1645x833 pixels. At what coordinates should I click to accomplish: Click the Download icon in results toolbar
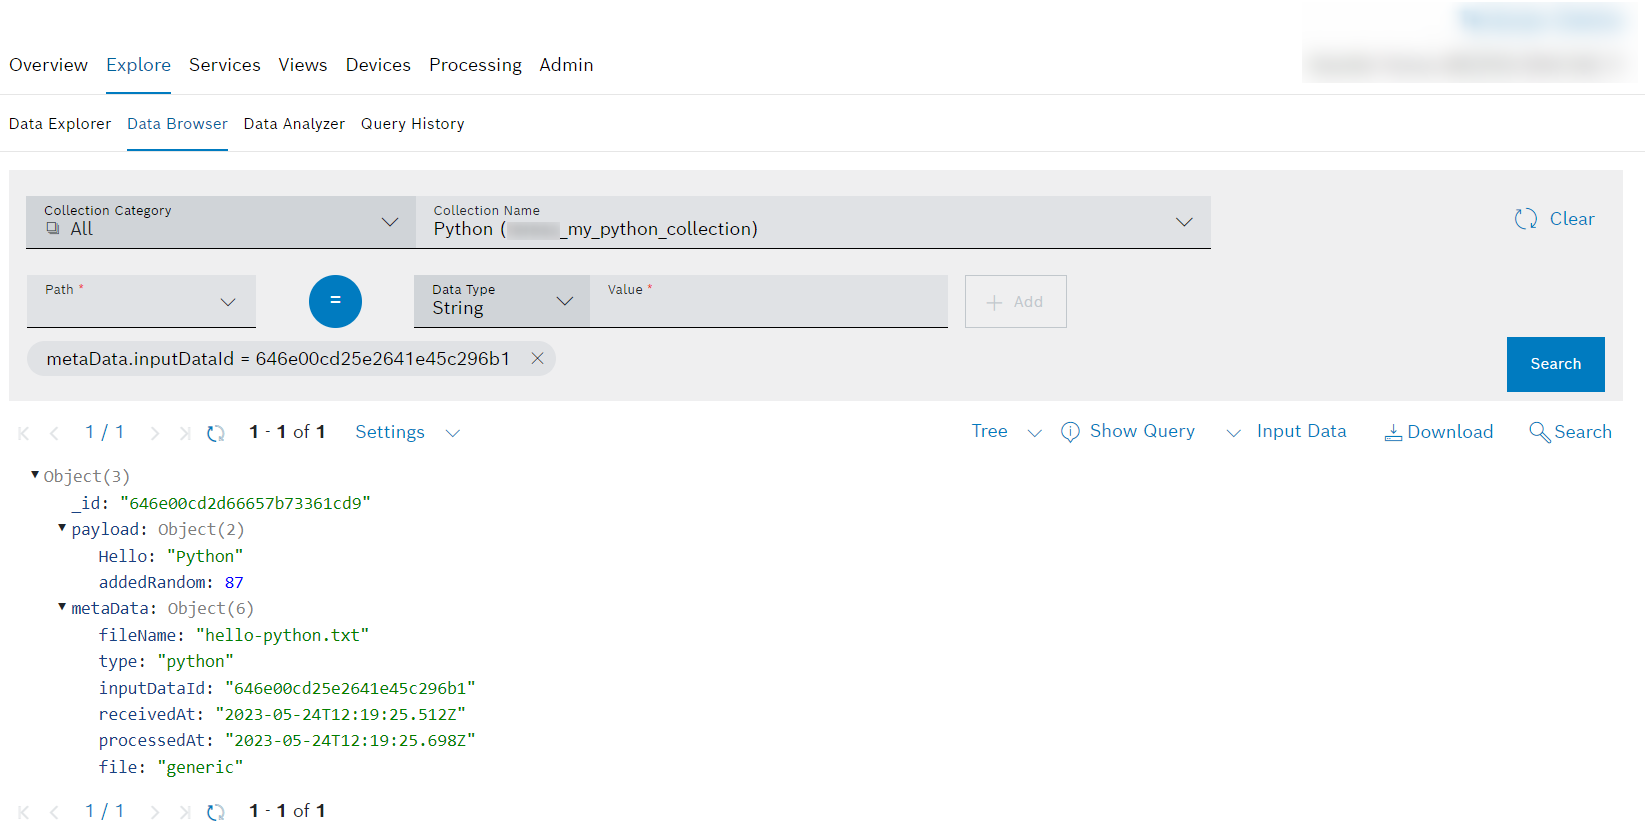click(1392, 432)
